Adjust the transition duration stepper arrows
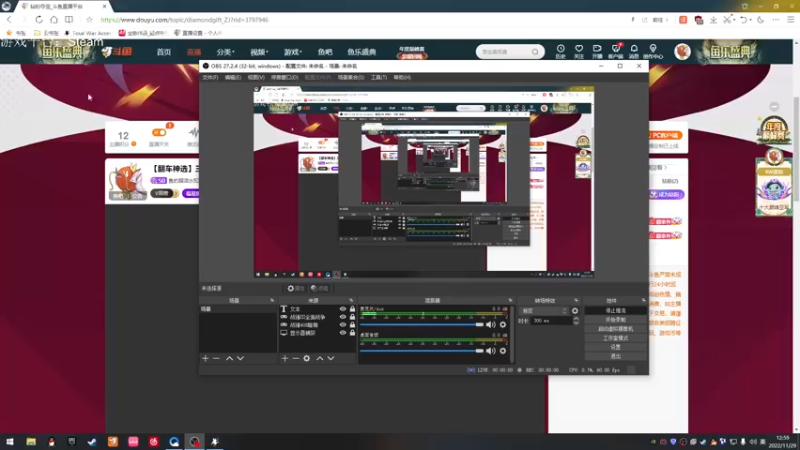 [x=576, y=321]
